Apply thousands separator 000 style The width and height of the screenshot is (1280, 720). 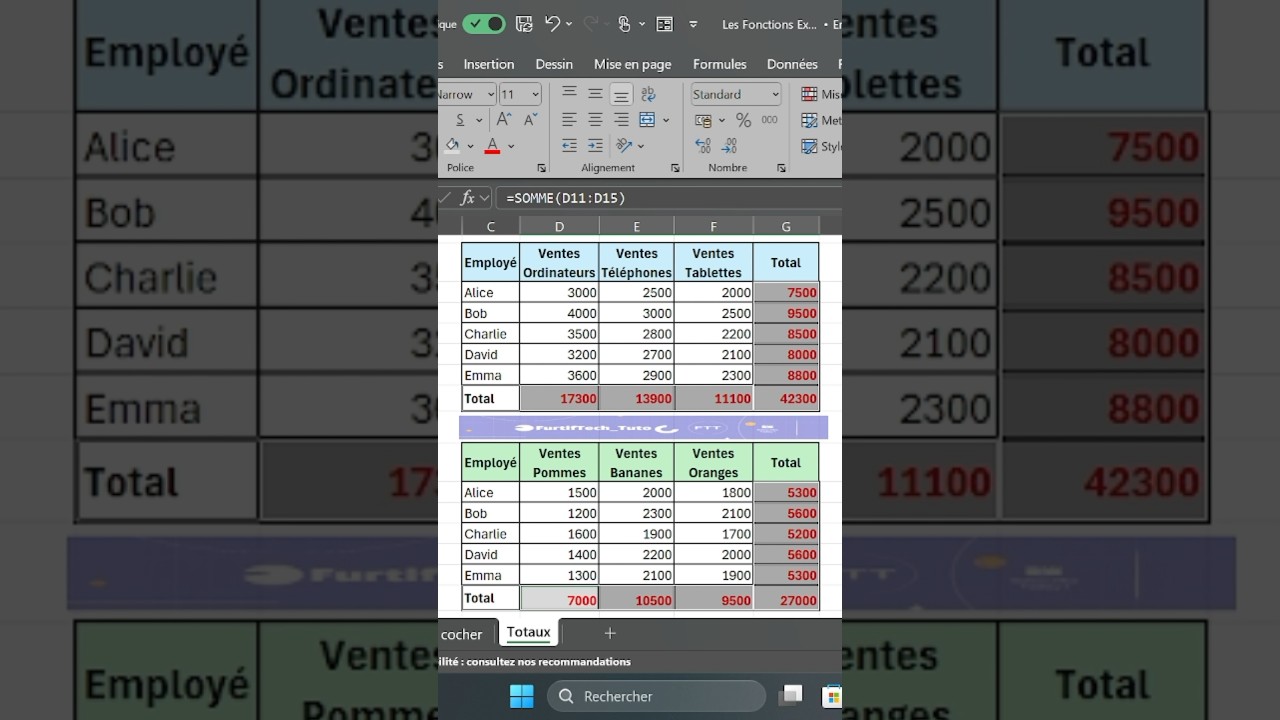click(769, 120)
